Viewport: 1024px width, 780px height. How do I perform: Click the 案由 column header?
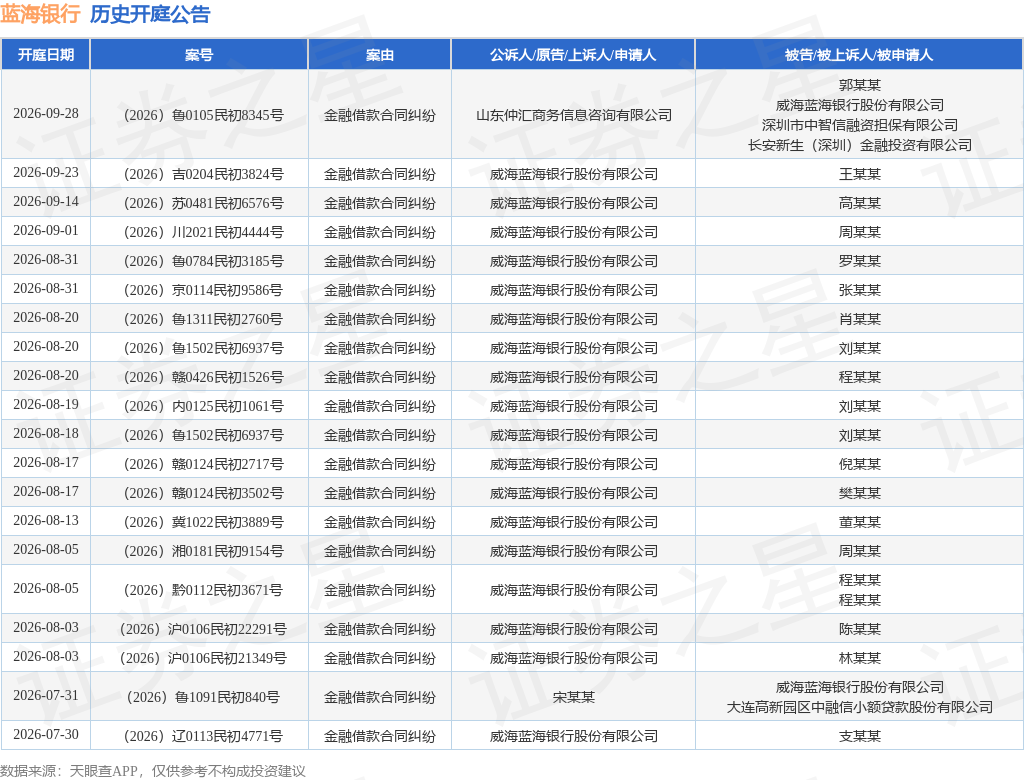[x=379, y=55]
